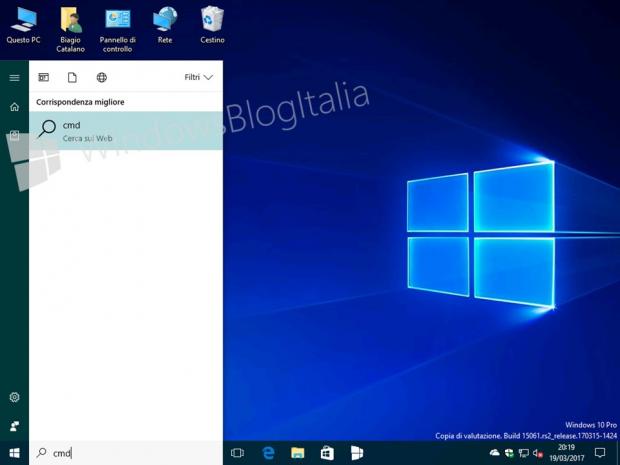
Task: Go to Cortana home in sidebar
Action: click(14, 106)
